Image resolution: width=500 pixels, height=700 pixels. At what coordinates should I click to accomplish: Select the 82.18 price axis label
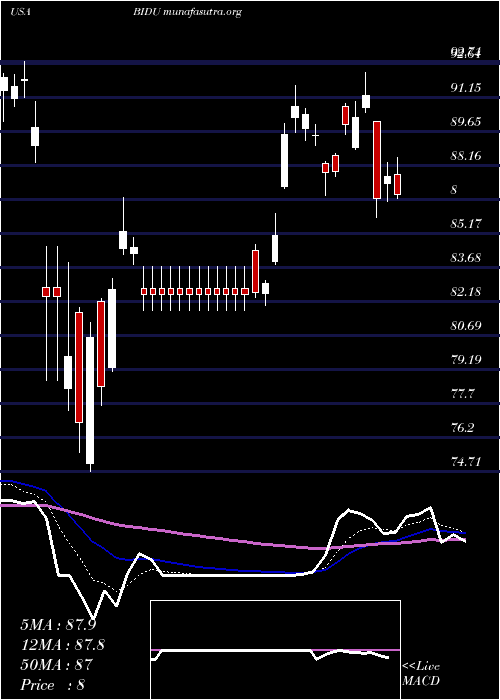[466, 292]
